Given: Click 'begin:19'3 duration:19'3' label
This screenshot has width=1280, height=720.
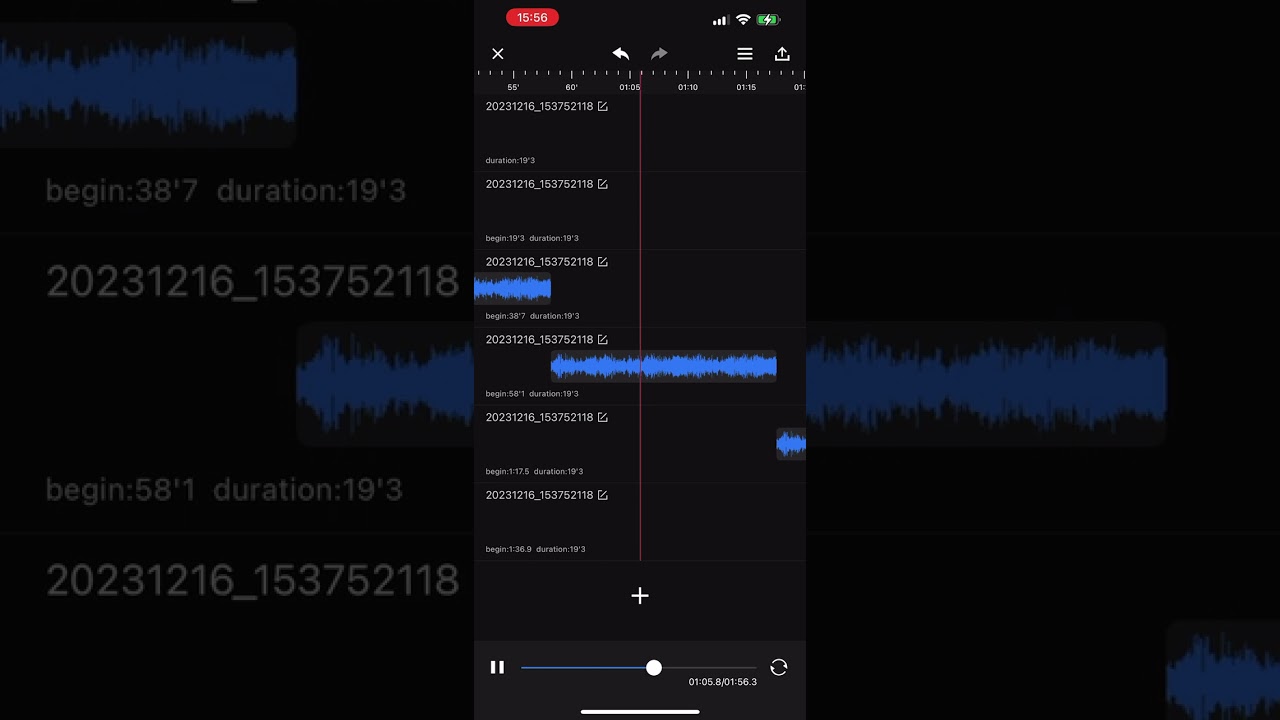Looking at the screenshot, I should (x=532, y=238).
